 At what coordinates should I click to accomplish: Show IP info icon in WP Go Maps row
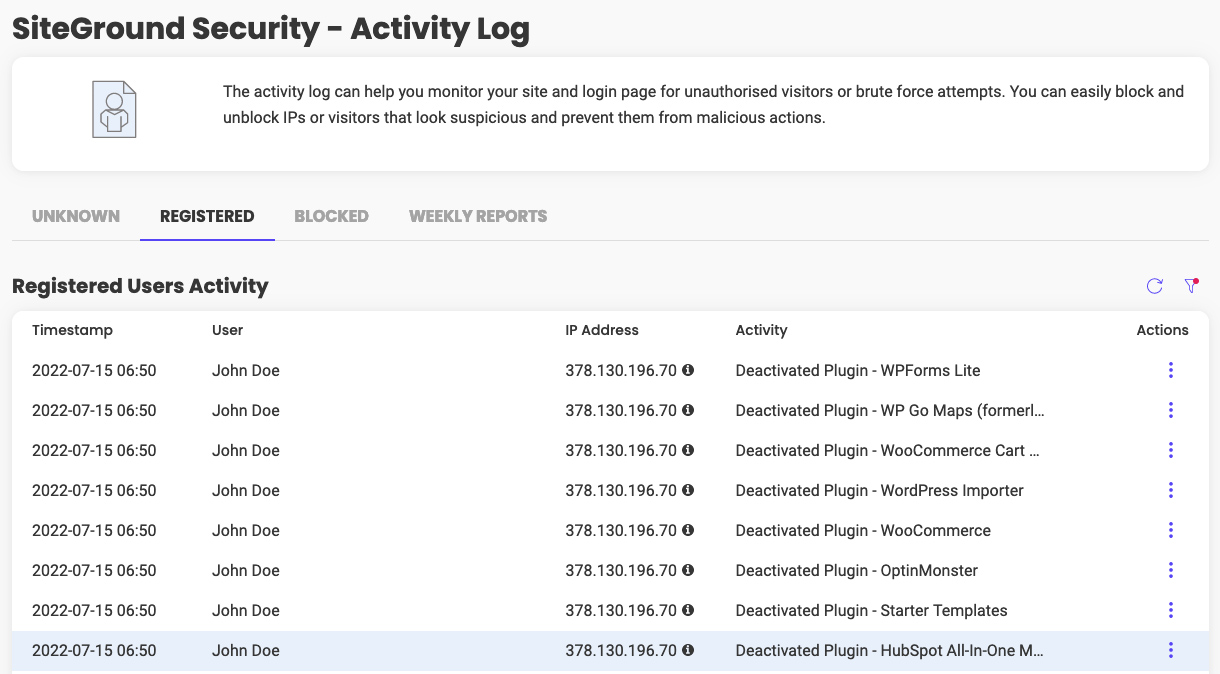(x=688, y=410)
